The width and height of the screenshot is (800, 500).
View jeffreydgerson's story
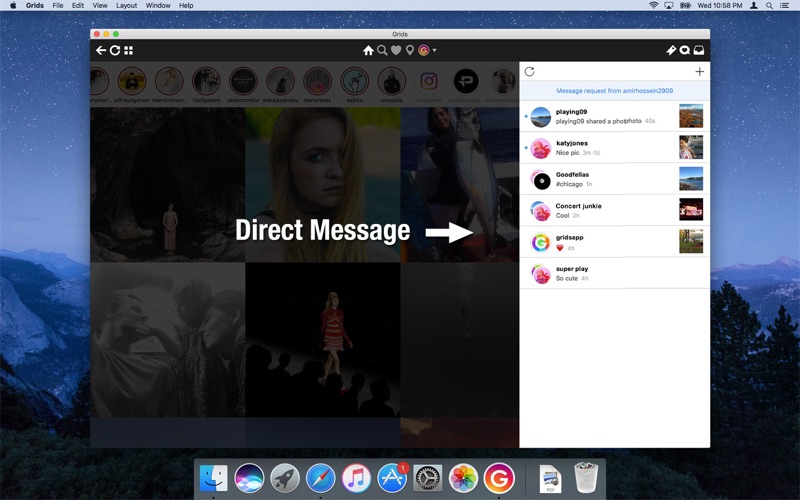tap(132, 81)
